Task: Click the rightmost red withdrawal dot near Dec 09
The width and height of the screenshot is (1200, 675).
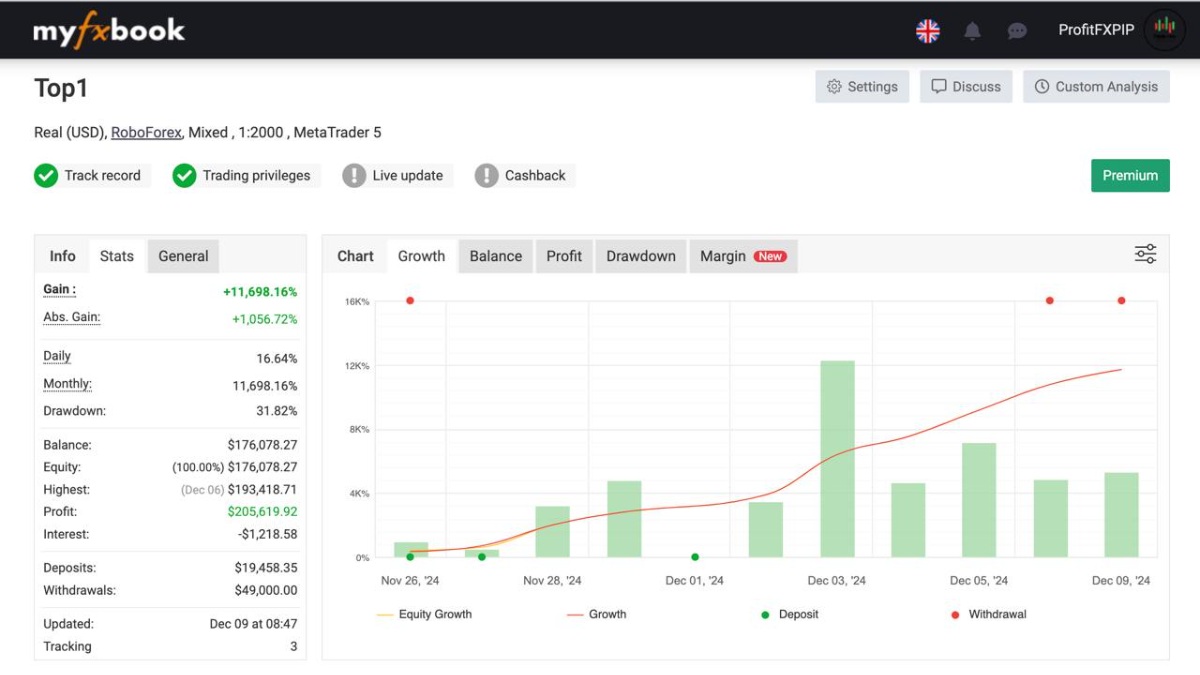Action: pyautogui.click(x=1121, y=300)
